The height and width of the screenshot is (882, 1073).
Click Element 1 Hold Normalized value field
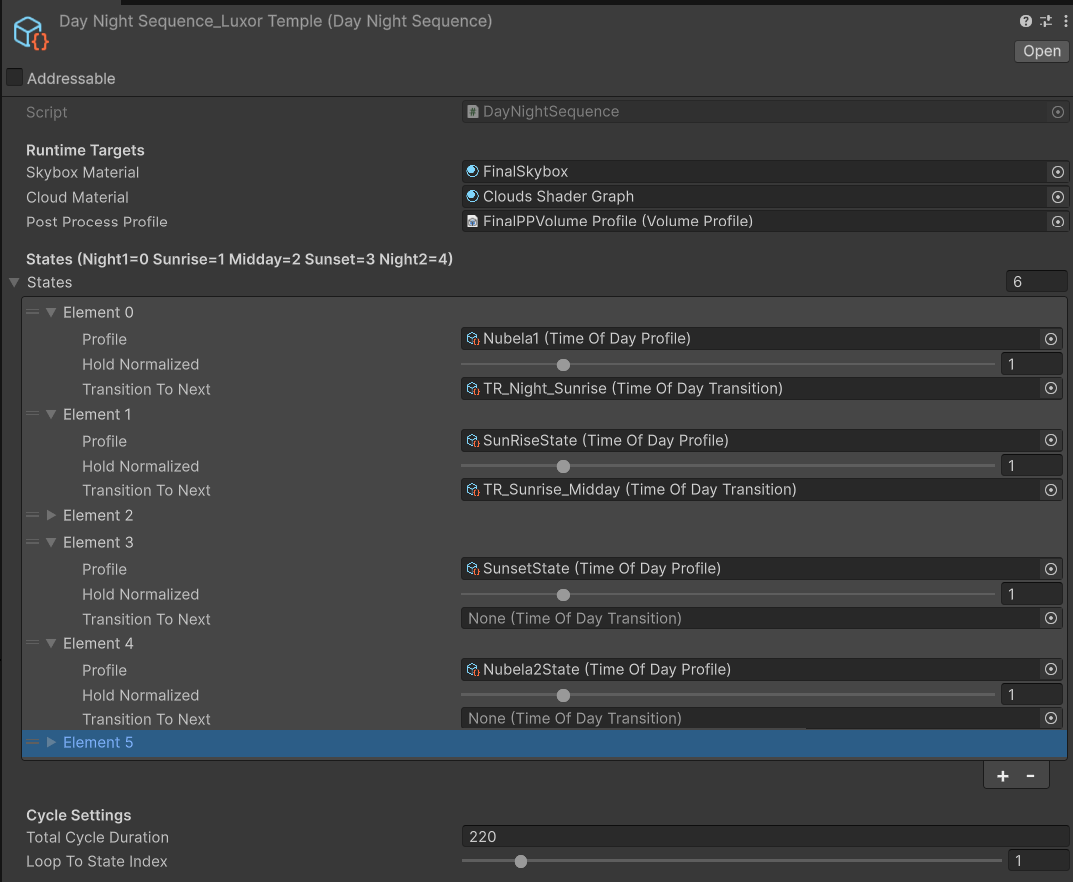(x=1031, y=466)
